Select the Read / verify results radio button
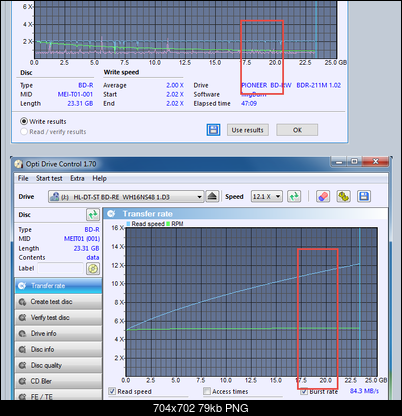The width and height of the screenshot is (402, 416). 24,132
